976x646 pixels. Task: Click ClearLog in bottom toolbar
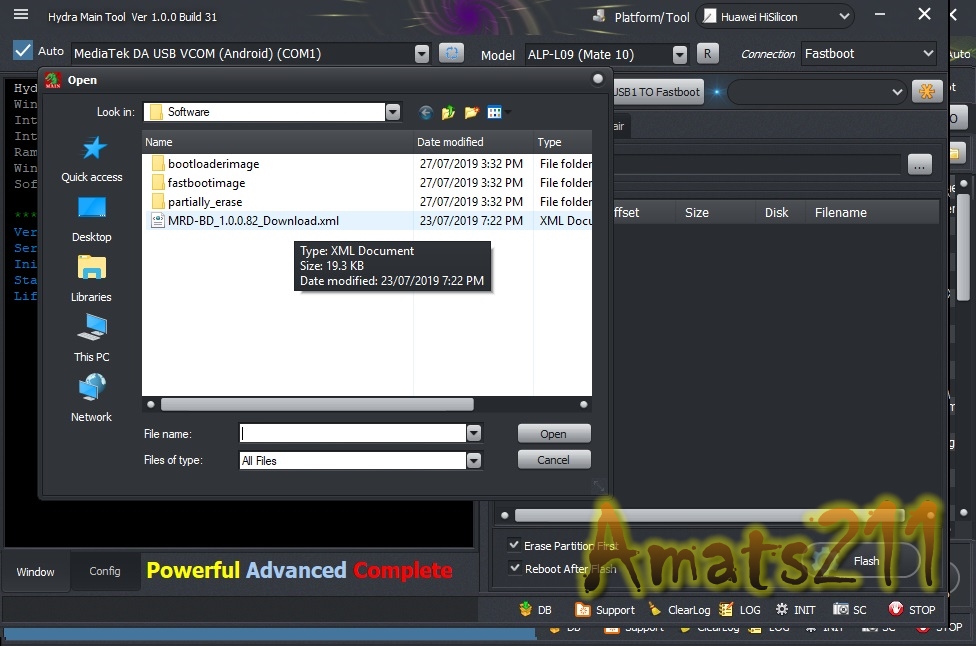[679, 609]
